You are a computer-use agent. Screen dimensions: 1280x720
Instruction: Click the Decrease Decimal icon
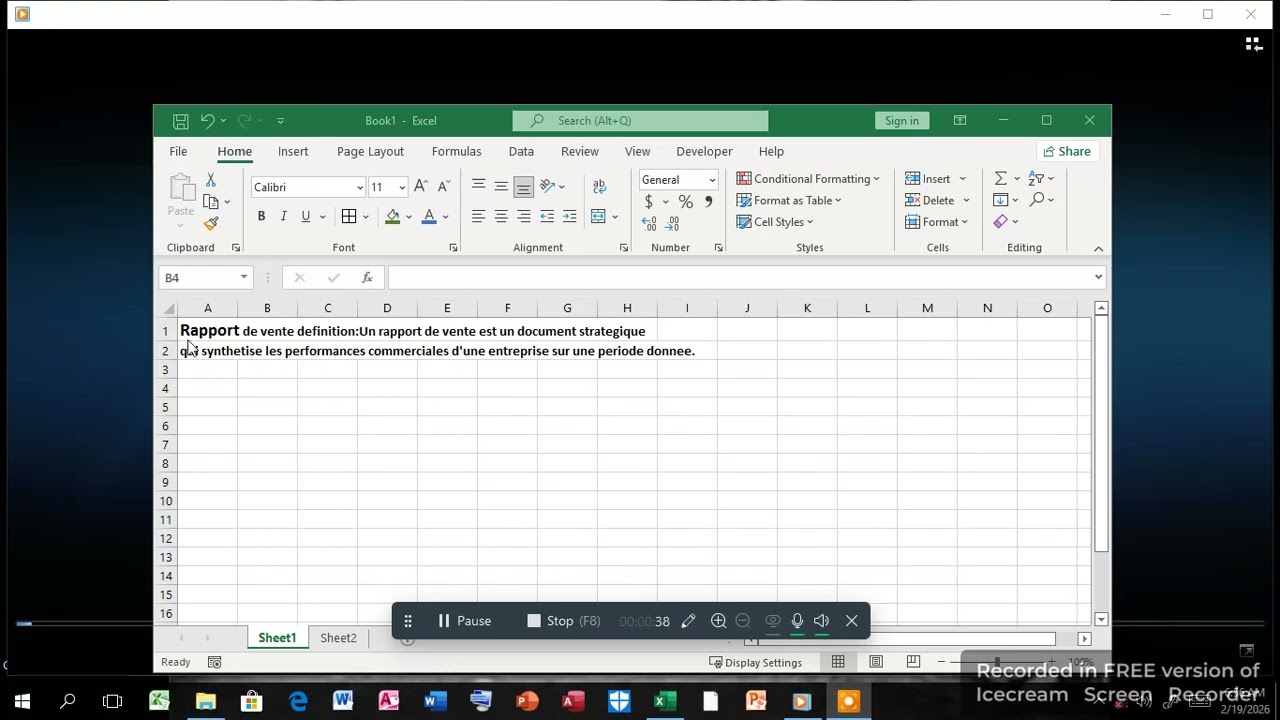point(673,223)
